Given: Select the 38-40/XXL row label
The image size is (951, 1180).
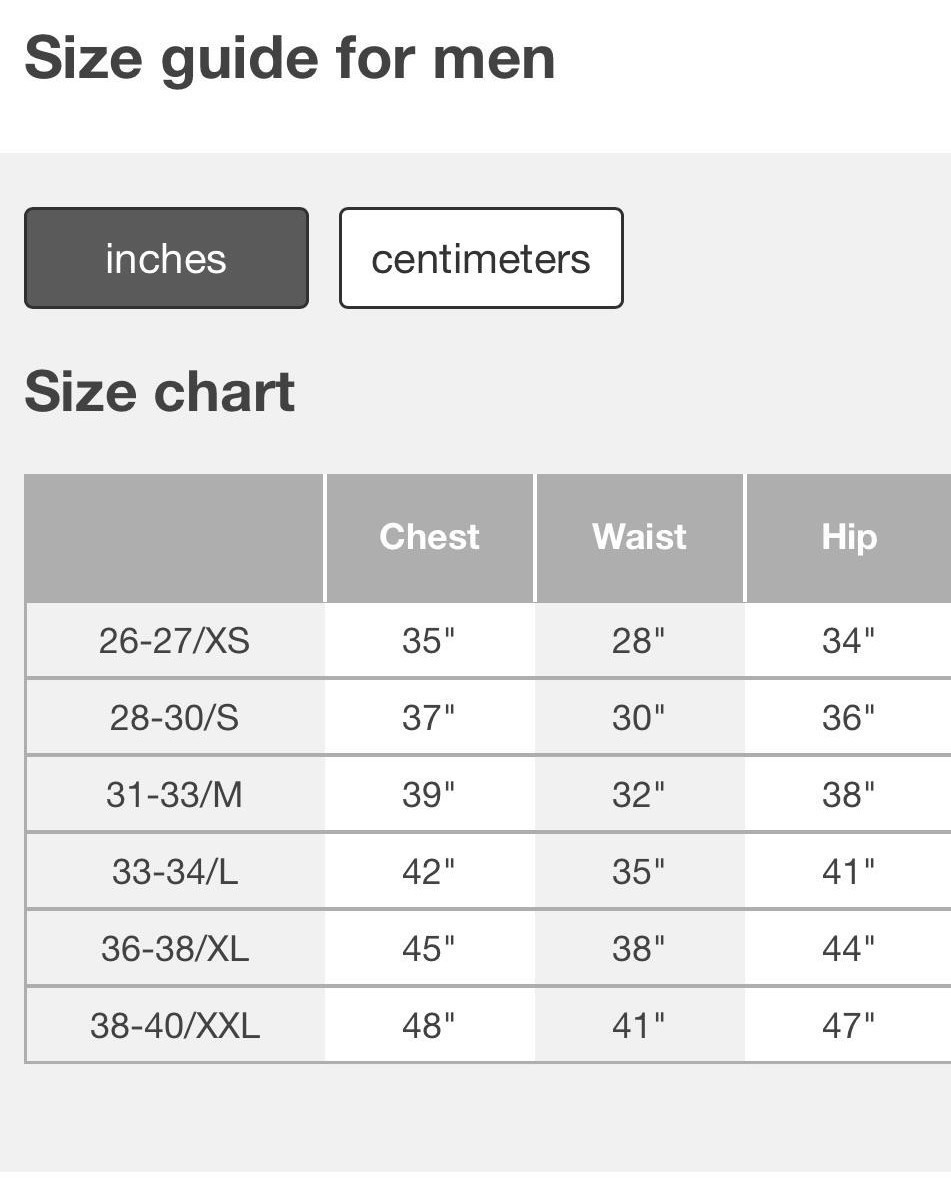Looking at the screenshot, I should pos(173,1024).
